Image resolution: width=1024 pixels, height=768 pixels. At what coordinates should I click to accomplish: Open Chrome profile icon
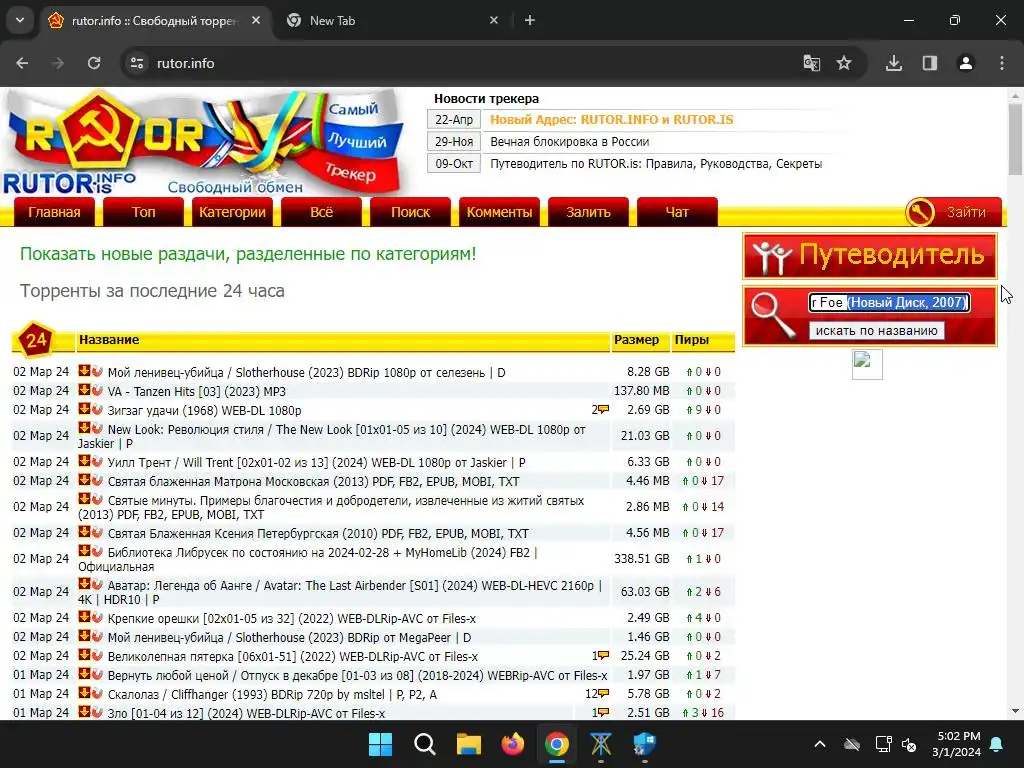[x=966, y=63]
